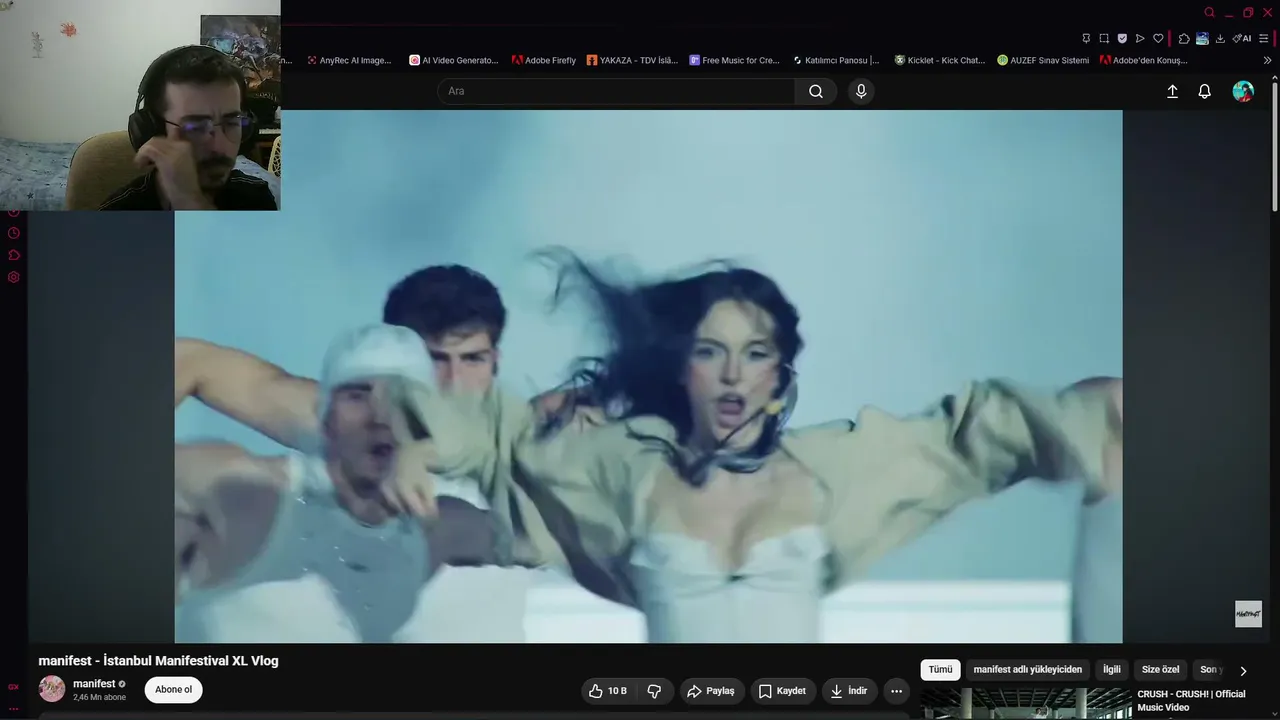Open CRUSH - CRUSH! Official Music Video thumbnail
This screenshot has height=720, width=1280.
click(1025, 704)
